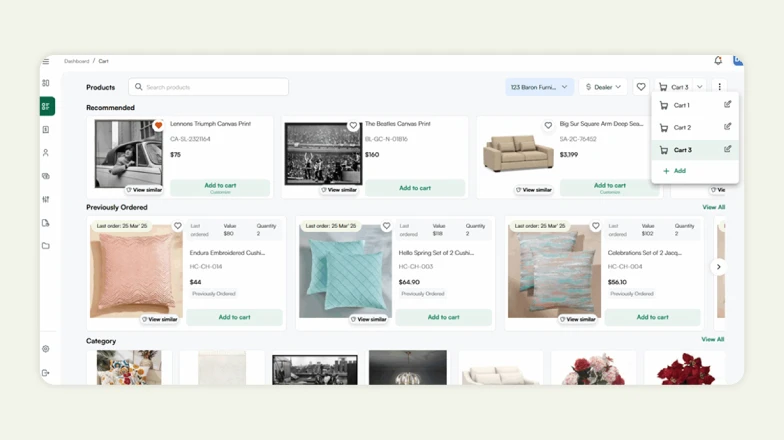This screenshot has width=784, height=440.
Task: Open the wishlist heart in toolbar
Action: [x=641, y=87]
